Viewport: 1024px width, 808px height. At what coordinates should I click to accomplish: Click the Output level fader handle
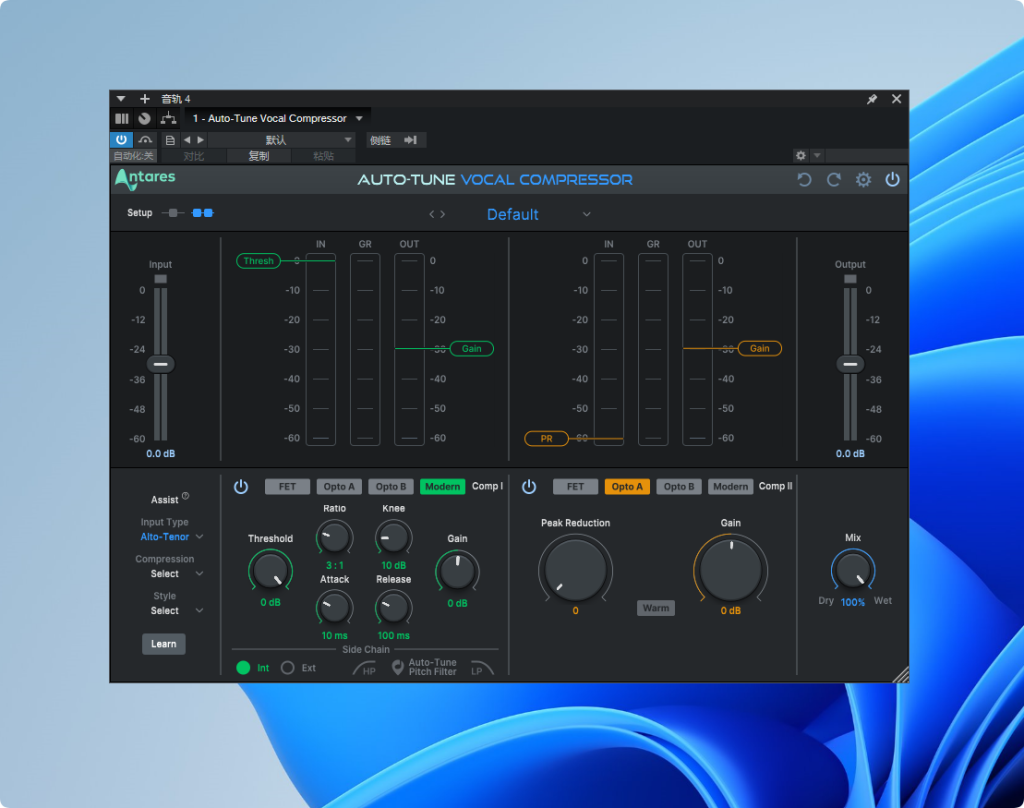pyautogui.click(x=850, y=364)
